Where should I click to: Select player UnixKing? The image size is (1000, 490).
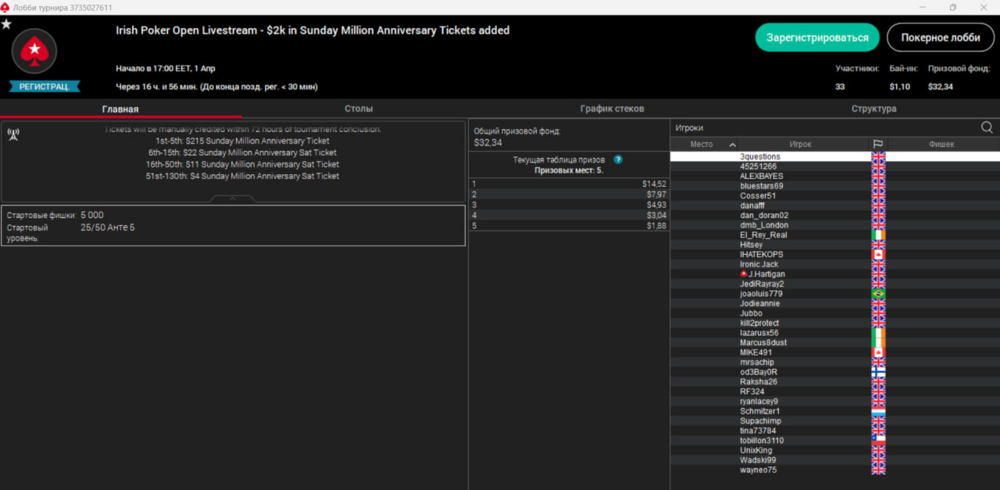coord(756,450)
